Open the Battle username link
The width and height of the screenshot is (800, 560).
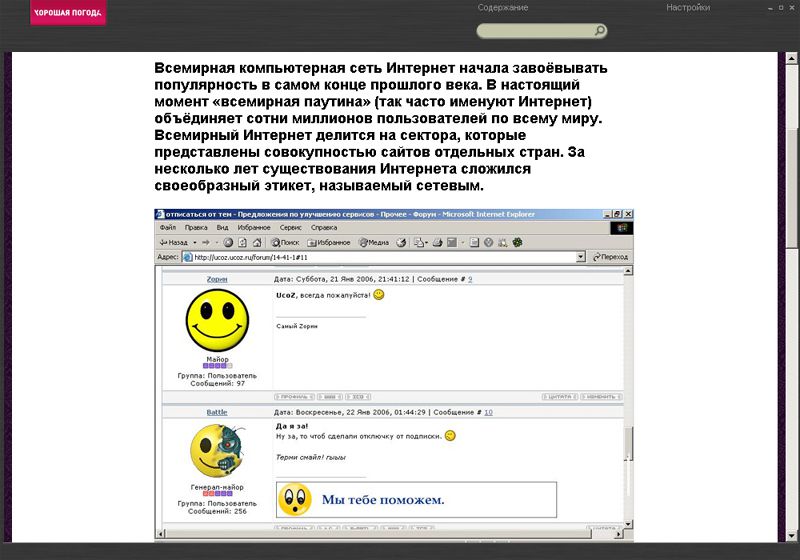pos(217,412)
